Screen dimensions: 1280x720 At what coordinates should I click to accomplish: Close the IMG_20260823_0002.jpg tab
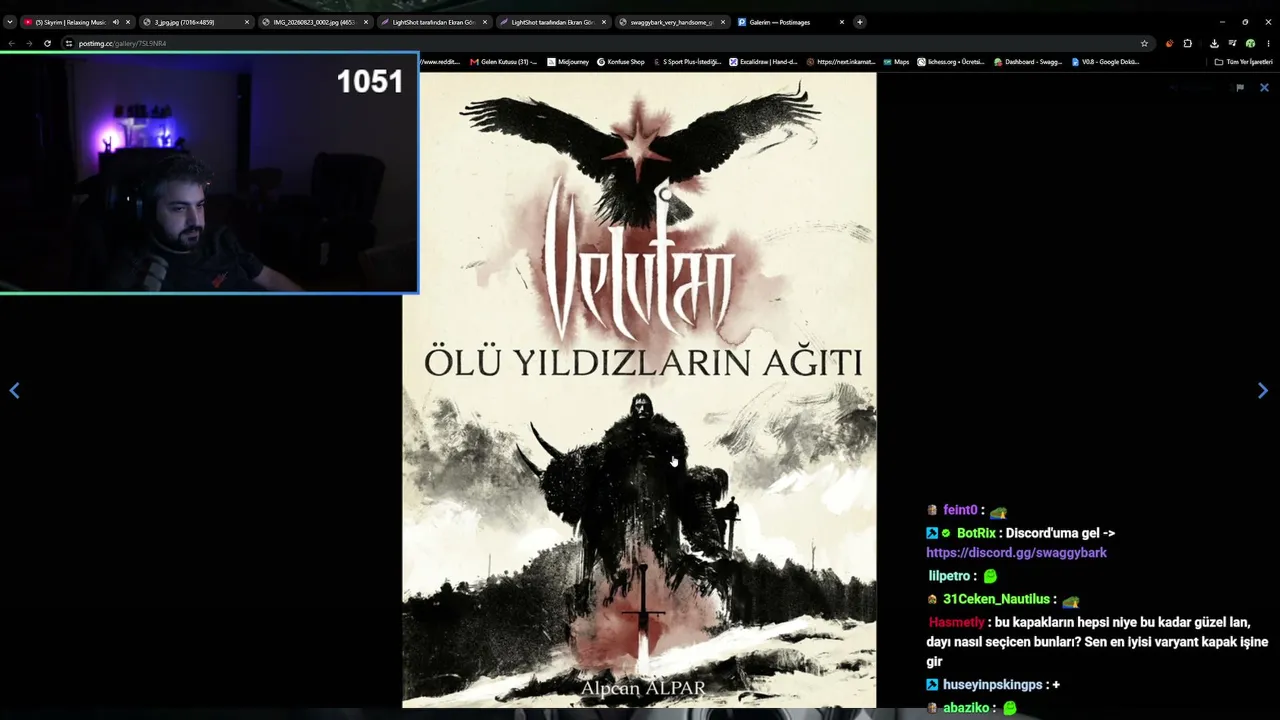coord(366,22)
